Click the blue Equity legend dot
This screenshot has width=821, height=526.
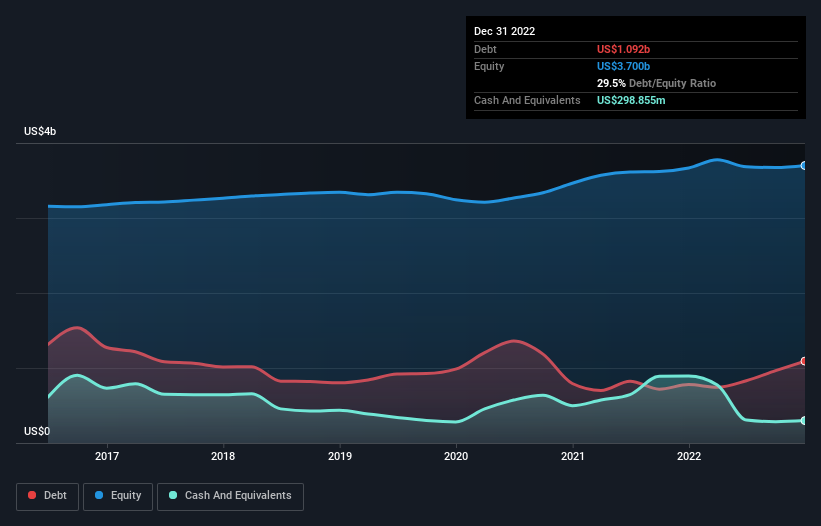pos(99,495)
